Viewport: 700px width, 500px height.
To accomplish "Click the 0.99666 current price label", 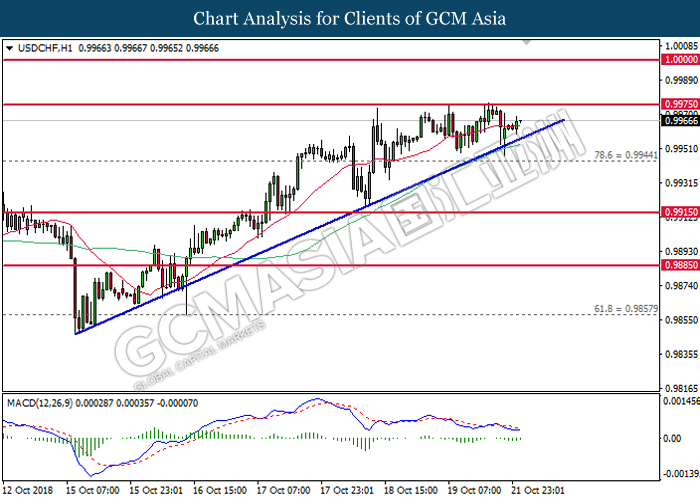I will point(680,121).
